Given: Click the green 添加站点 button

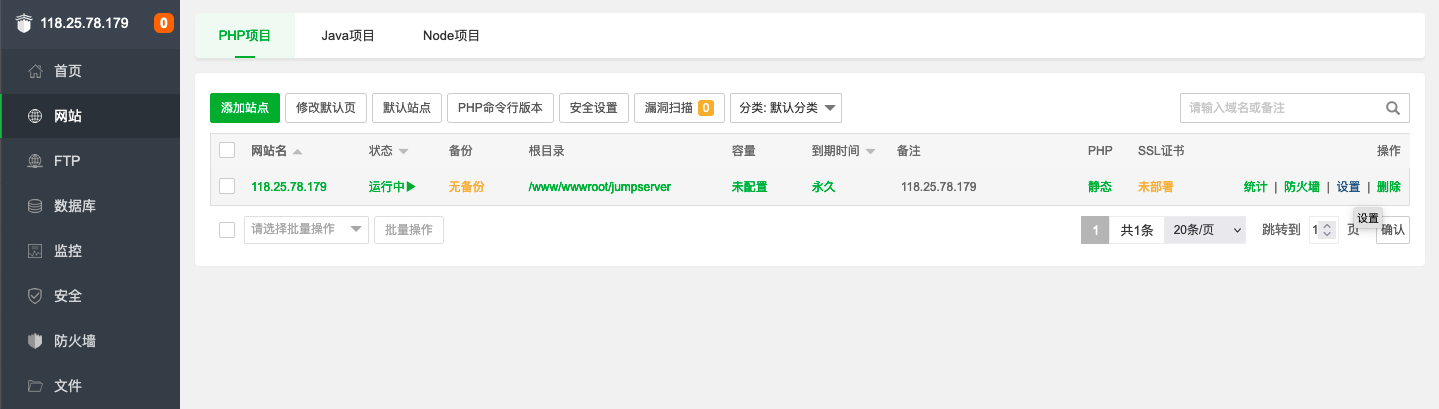Looking at the screenshot, I should [x=245, y=108].
